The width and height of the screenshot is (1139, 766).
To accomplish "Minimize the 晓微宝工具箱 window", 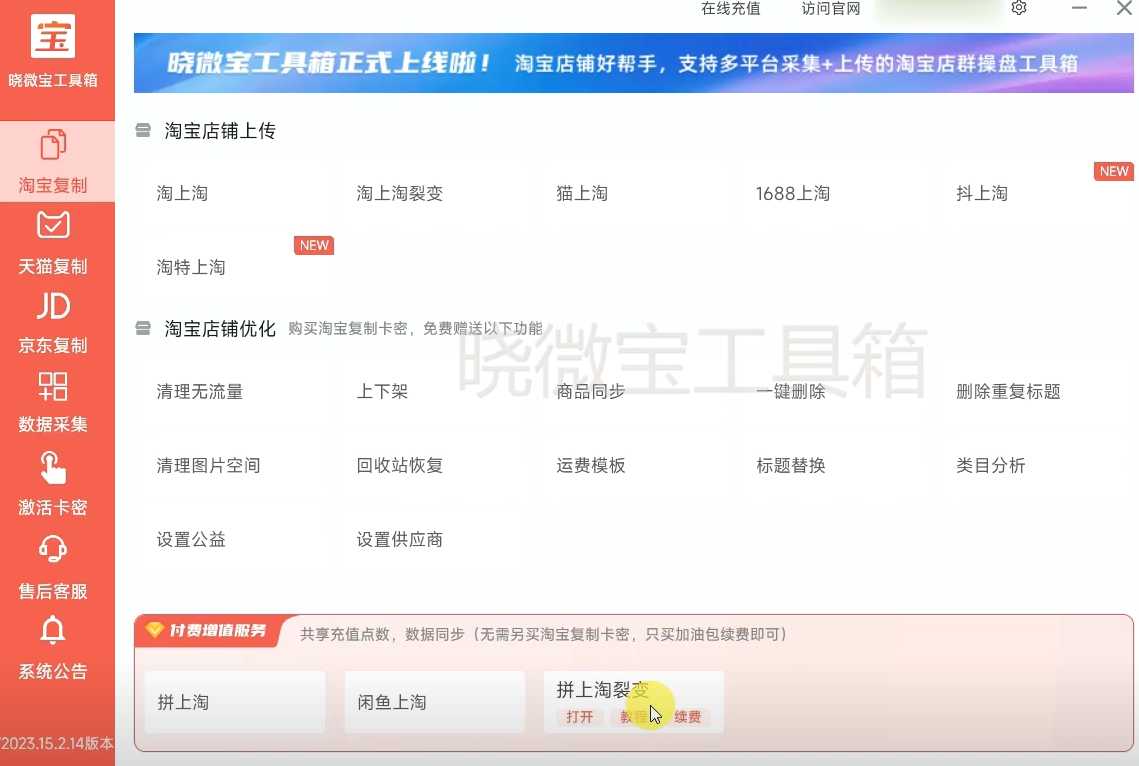I will (x=1079, y=8).
